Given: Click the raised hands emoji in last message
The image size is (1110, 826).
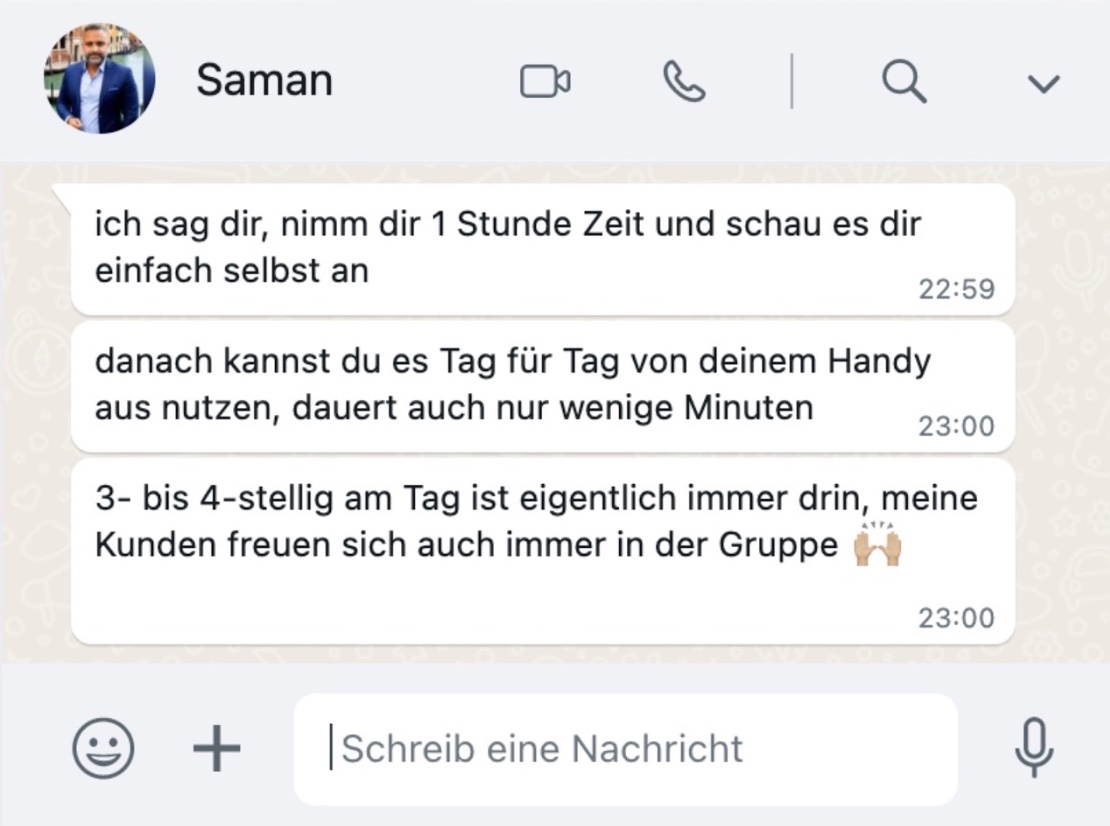Looking at the screenshot, I should [878, 545].
